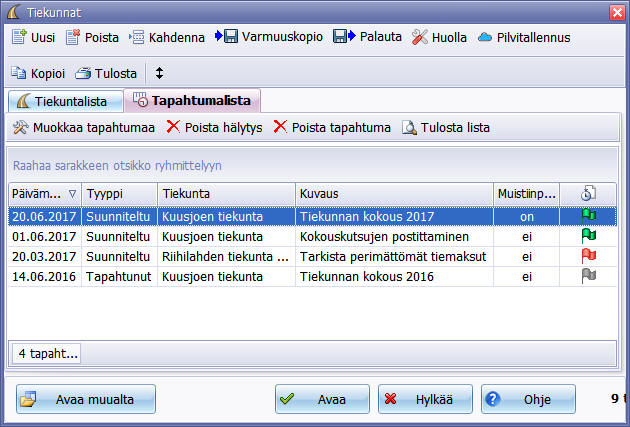Click the Avaa button
The image size is (630, 427).
tap(322, 399)
